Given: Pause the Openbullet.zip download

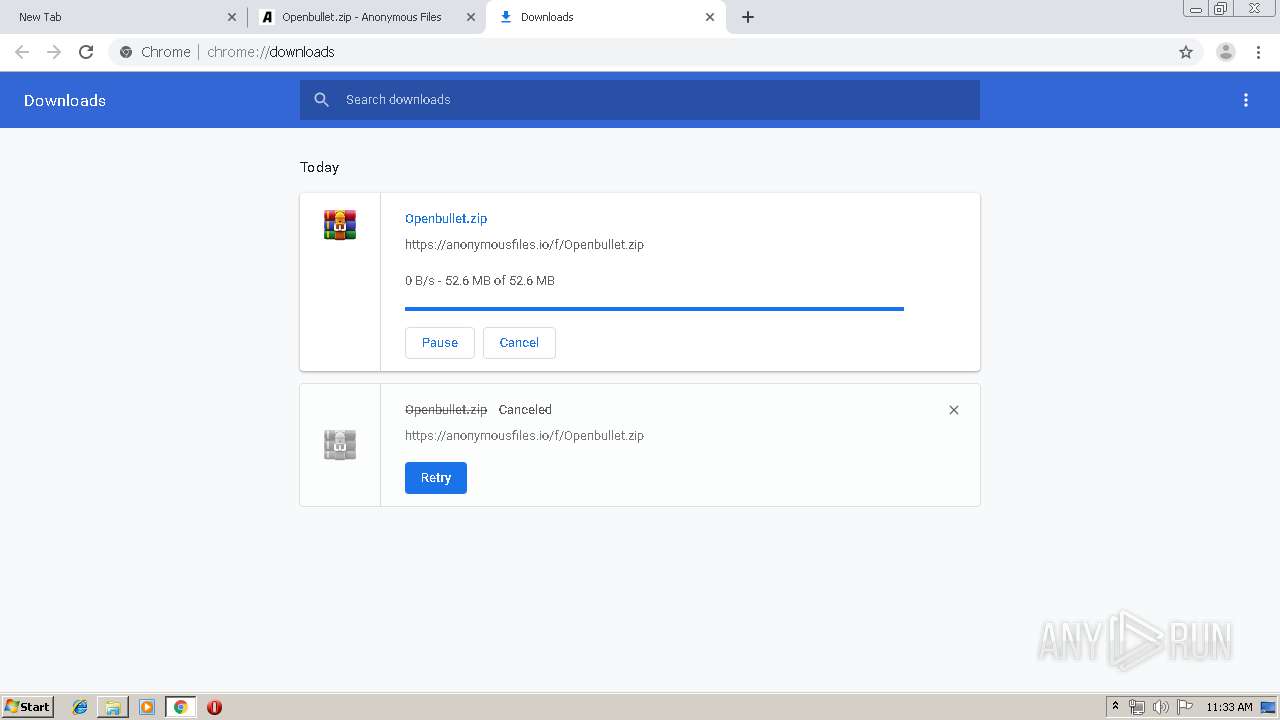Looking at the screenshot, I should point(440,342).
